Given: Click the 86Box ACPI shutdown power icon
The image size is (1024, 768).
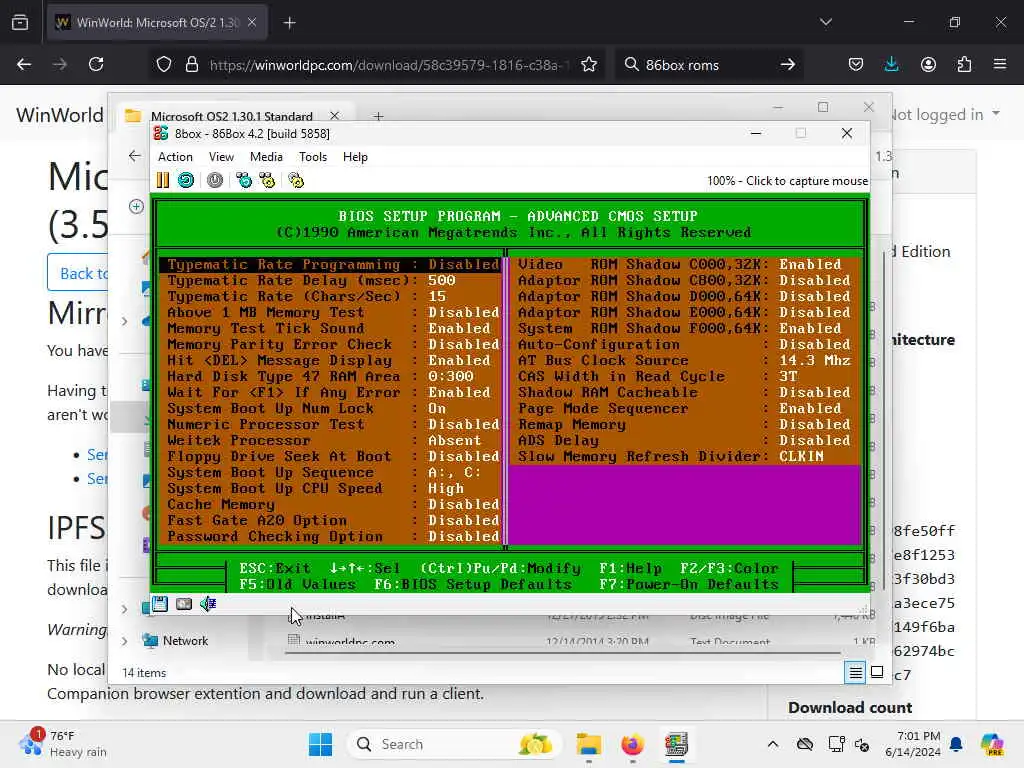Looking at the screenshot, I should coord(215,180).
